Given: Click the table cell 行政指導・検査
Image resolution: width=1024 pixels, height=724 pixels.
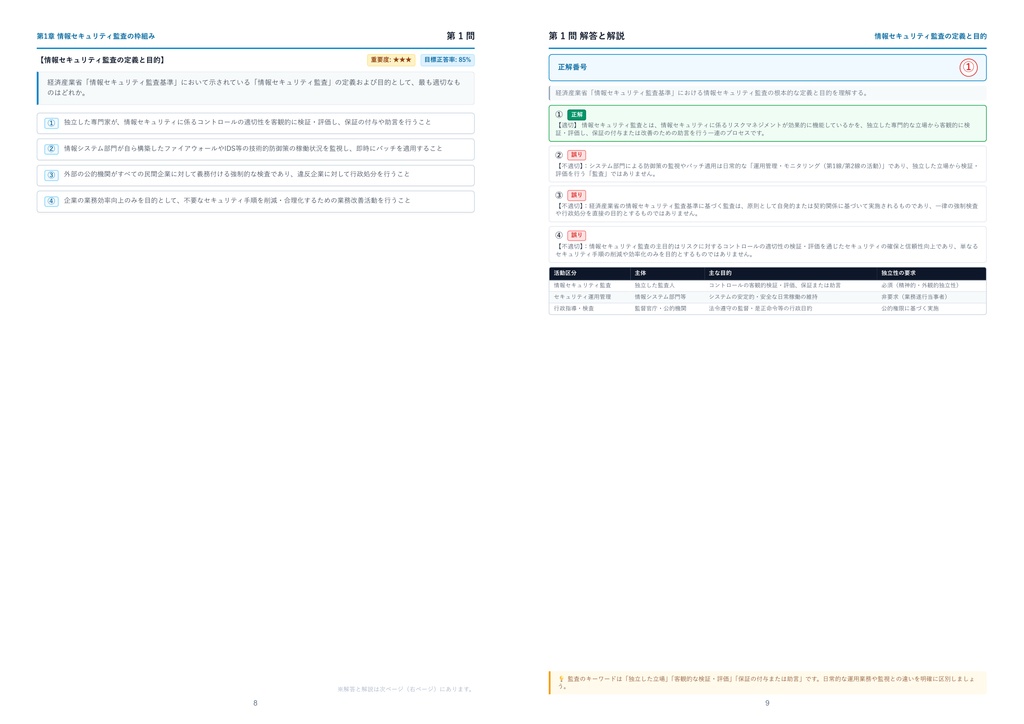Looking at the screenshot, I should pyautogui.click(x=574, y=308).
